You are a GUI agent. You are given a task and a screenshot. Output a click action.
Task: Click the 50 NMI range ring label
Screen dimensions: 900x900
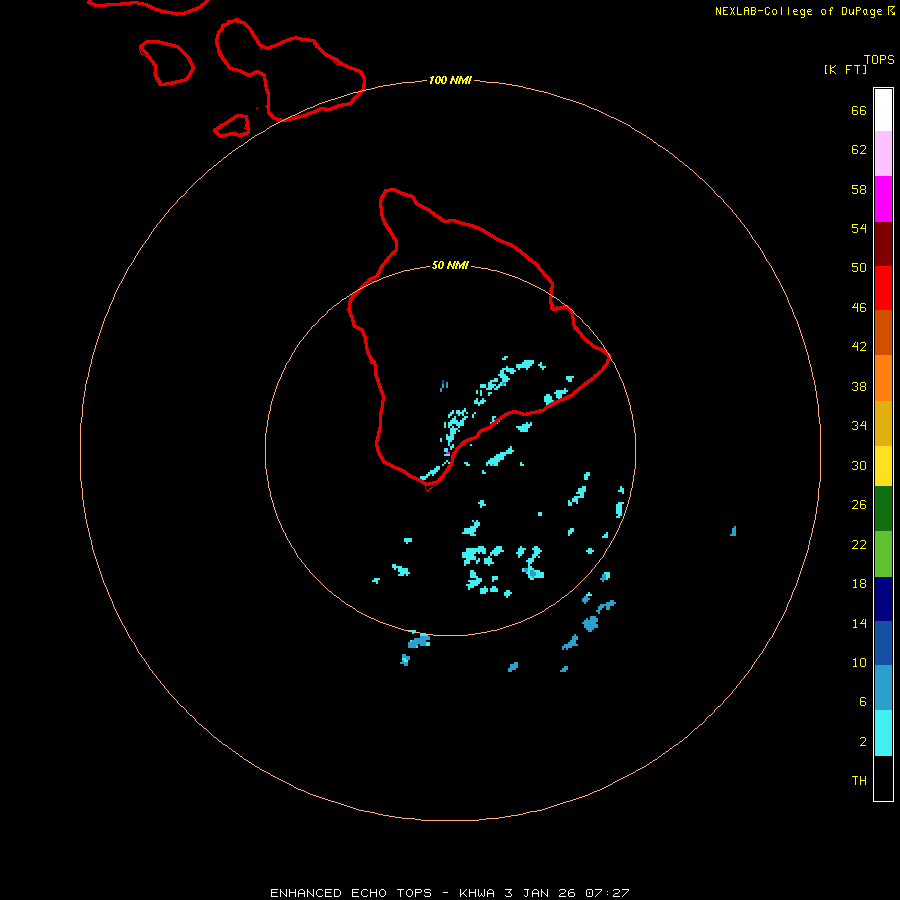click(x=450, y=265)
